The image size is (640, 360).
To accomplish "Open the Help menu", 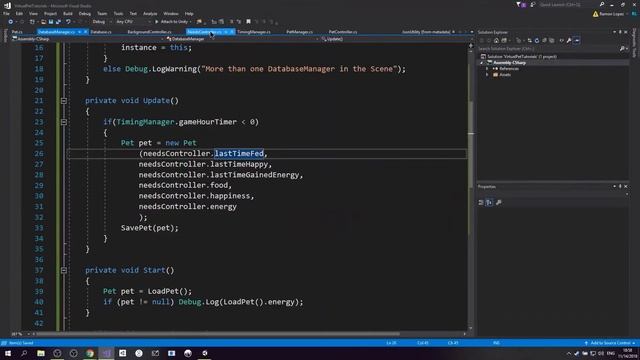I will [189, 13].
